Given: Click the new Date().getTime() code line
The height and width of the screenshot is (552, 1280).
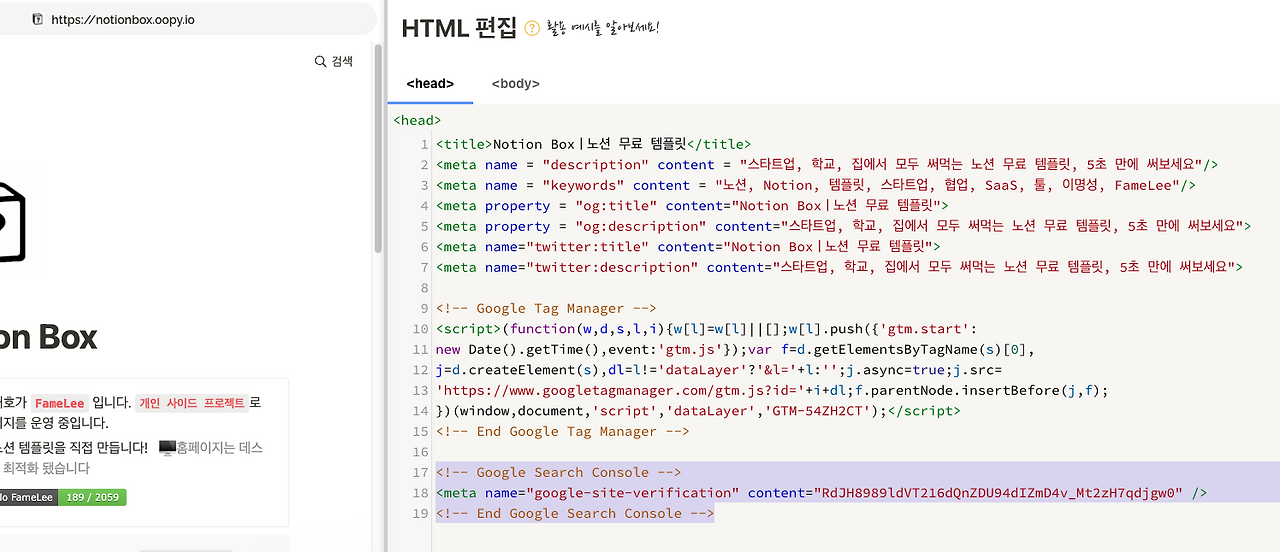Looking at the screenshot, I should (735, 349).
